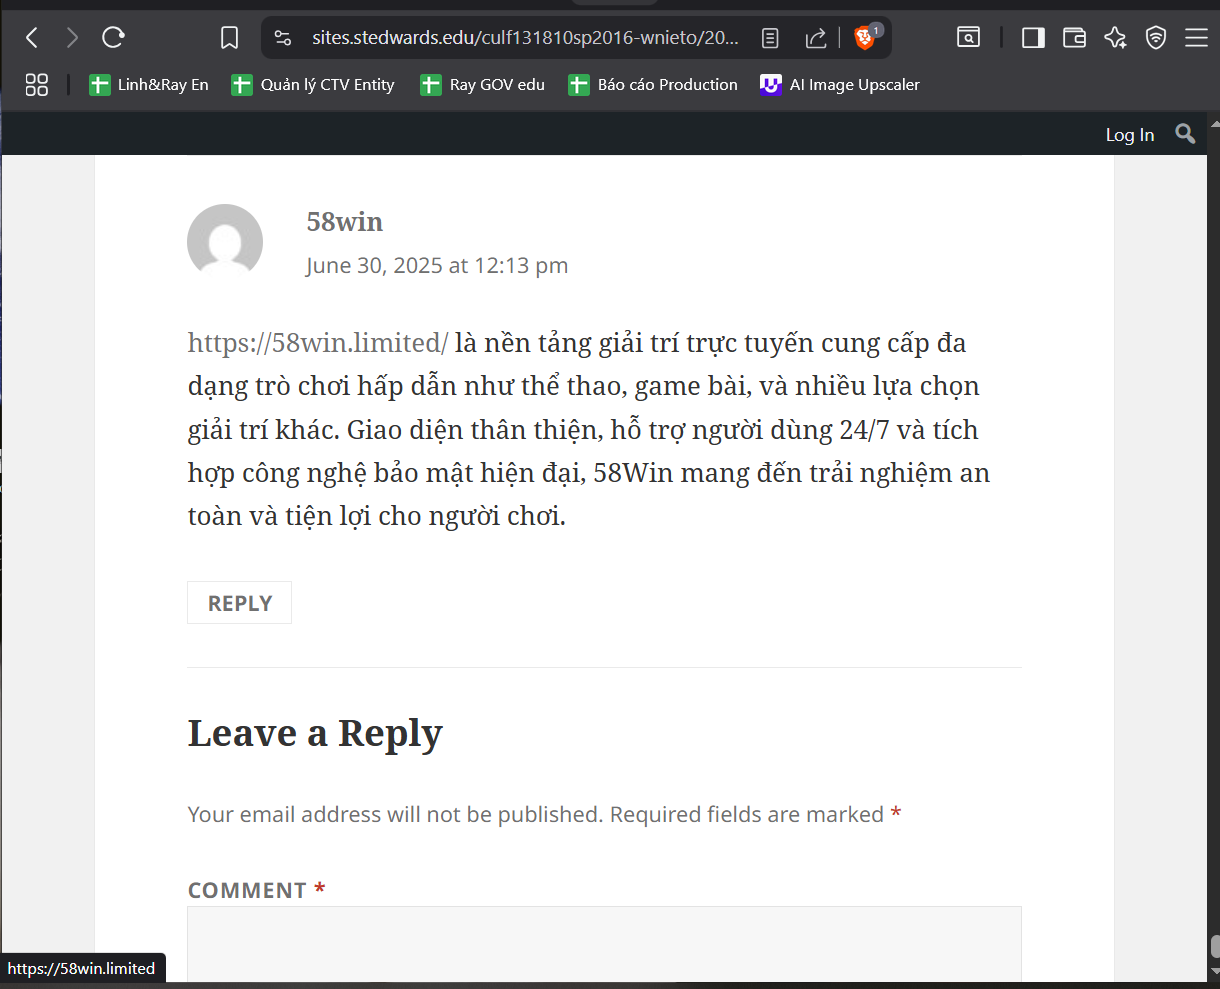Open the June 30, 2025 comment permalink
The width and height of the screenshot is (1220, 989).
(437, 265)
